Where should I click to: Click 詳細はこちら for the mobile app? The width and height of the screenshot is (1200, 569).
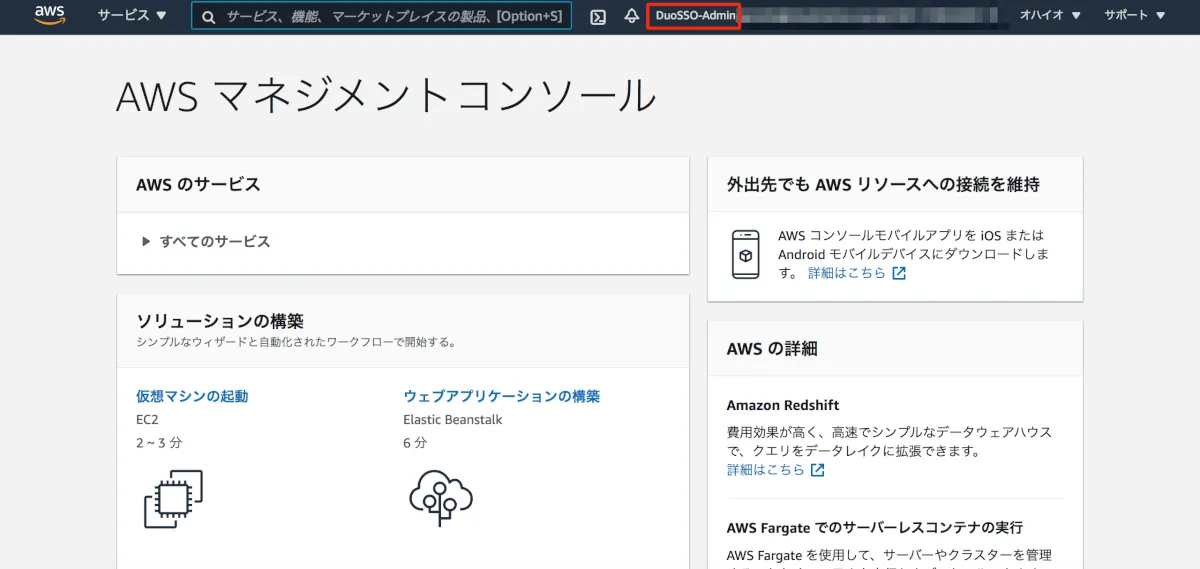[846, 273]
